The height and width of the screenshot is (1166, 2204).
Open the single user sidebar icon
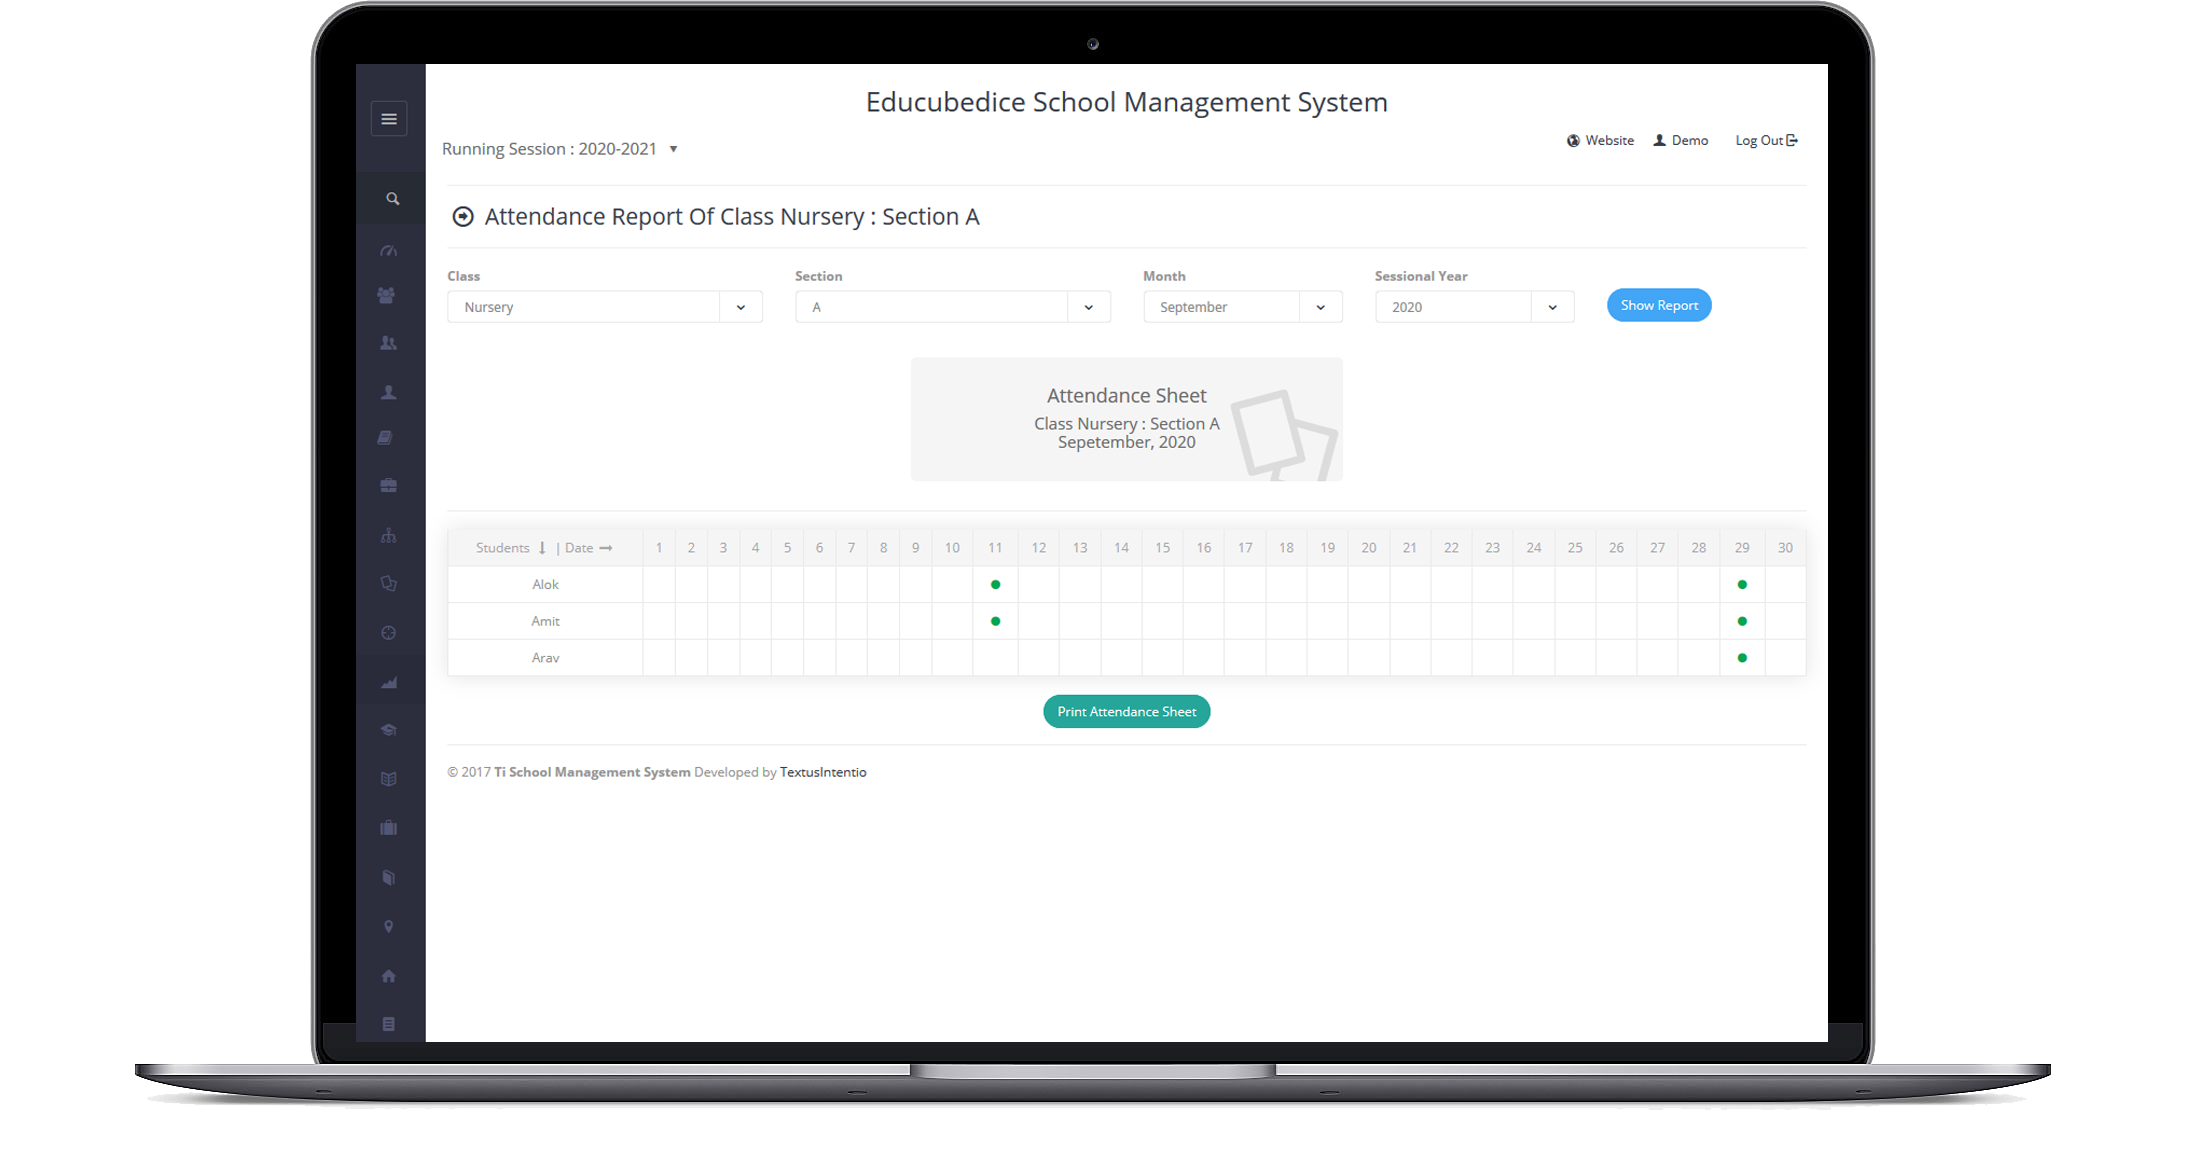(x=389, y=392)
